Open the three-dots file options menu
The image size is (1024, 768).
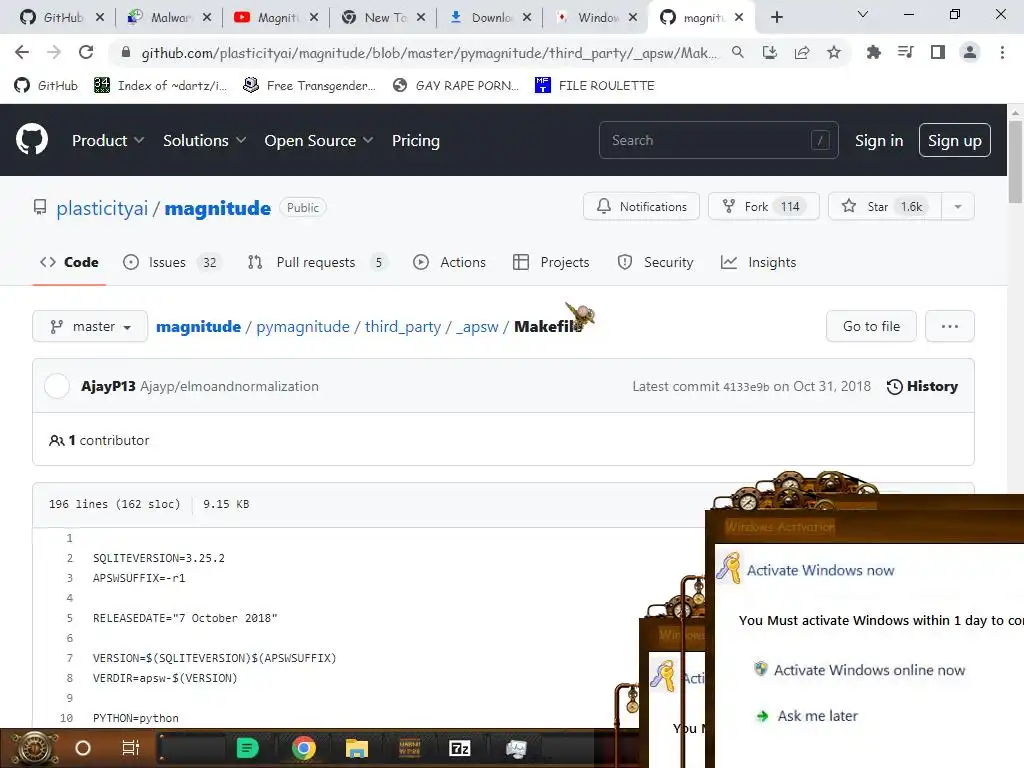[950, 326]
